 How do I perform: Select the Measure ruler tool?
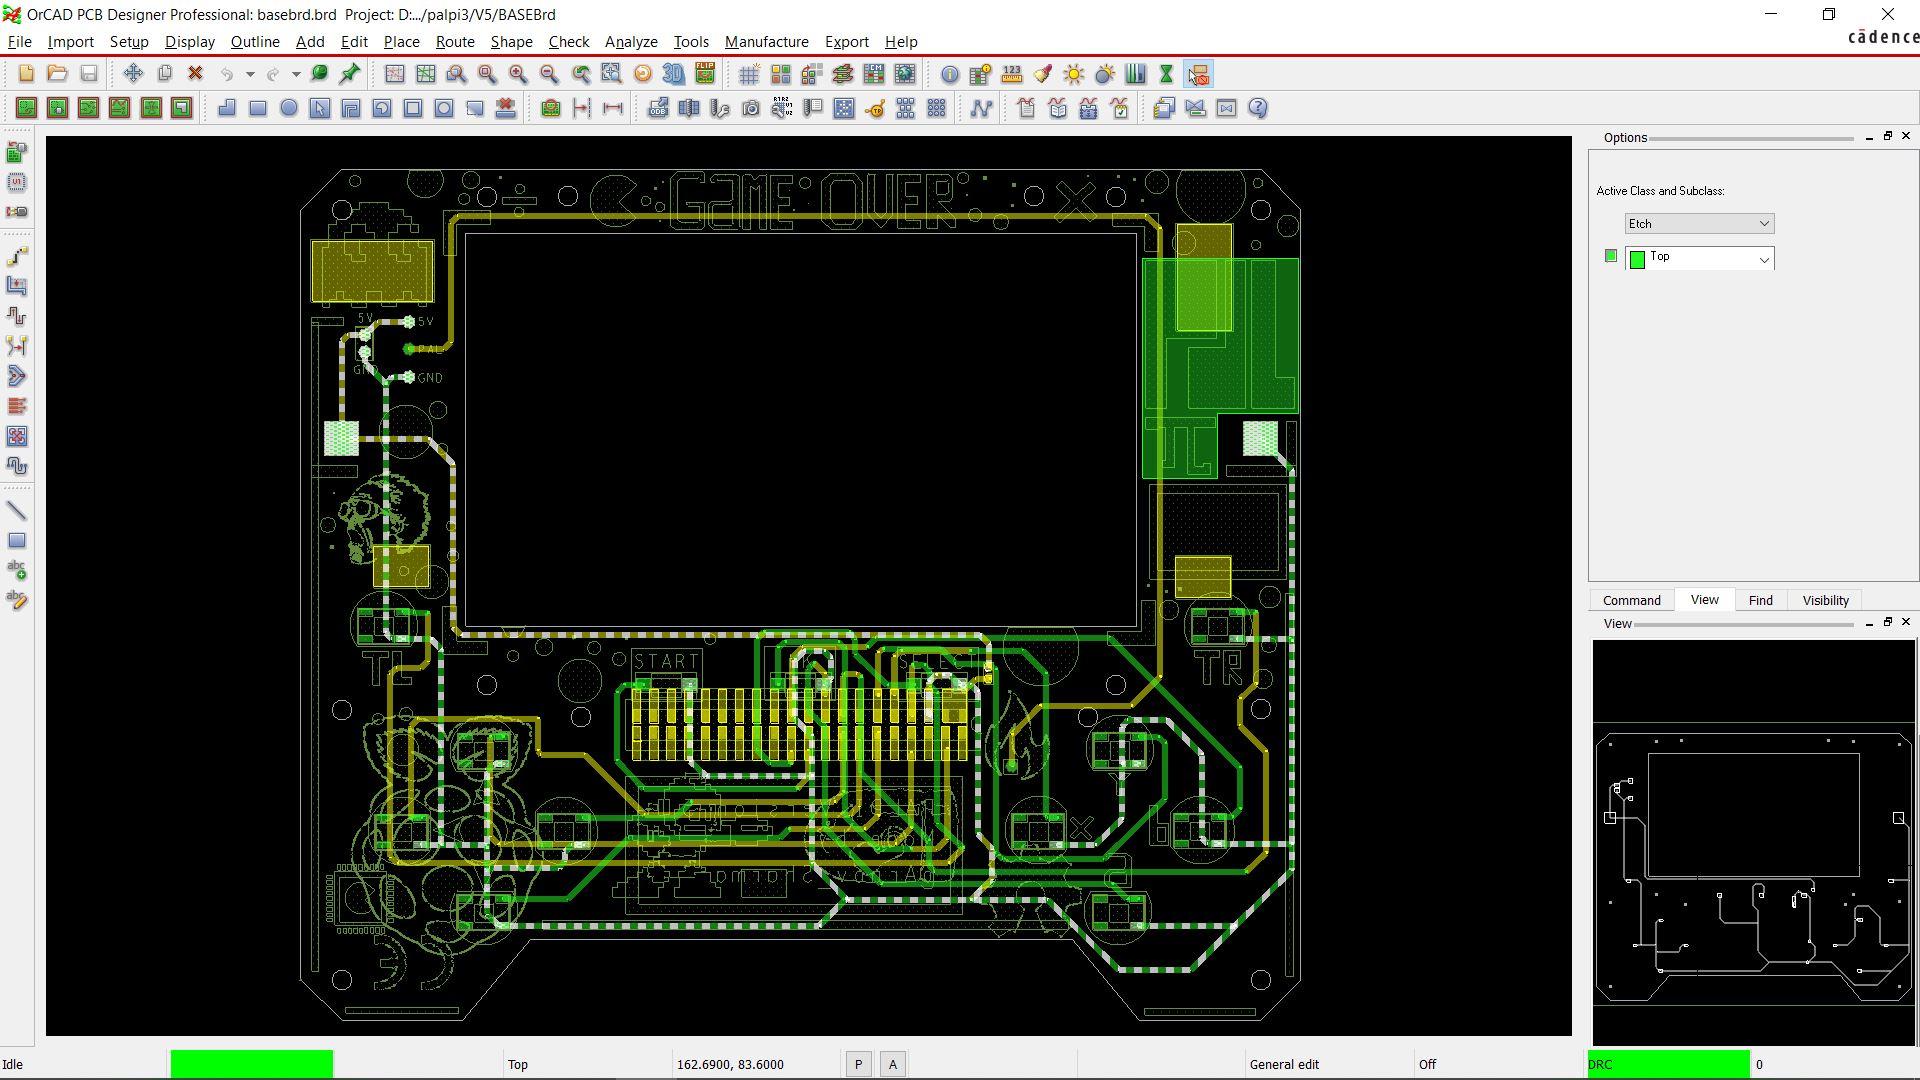[x=1012, y=74]
